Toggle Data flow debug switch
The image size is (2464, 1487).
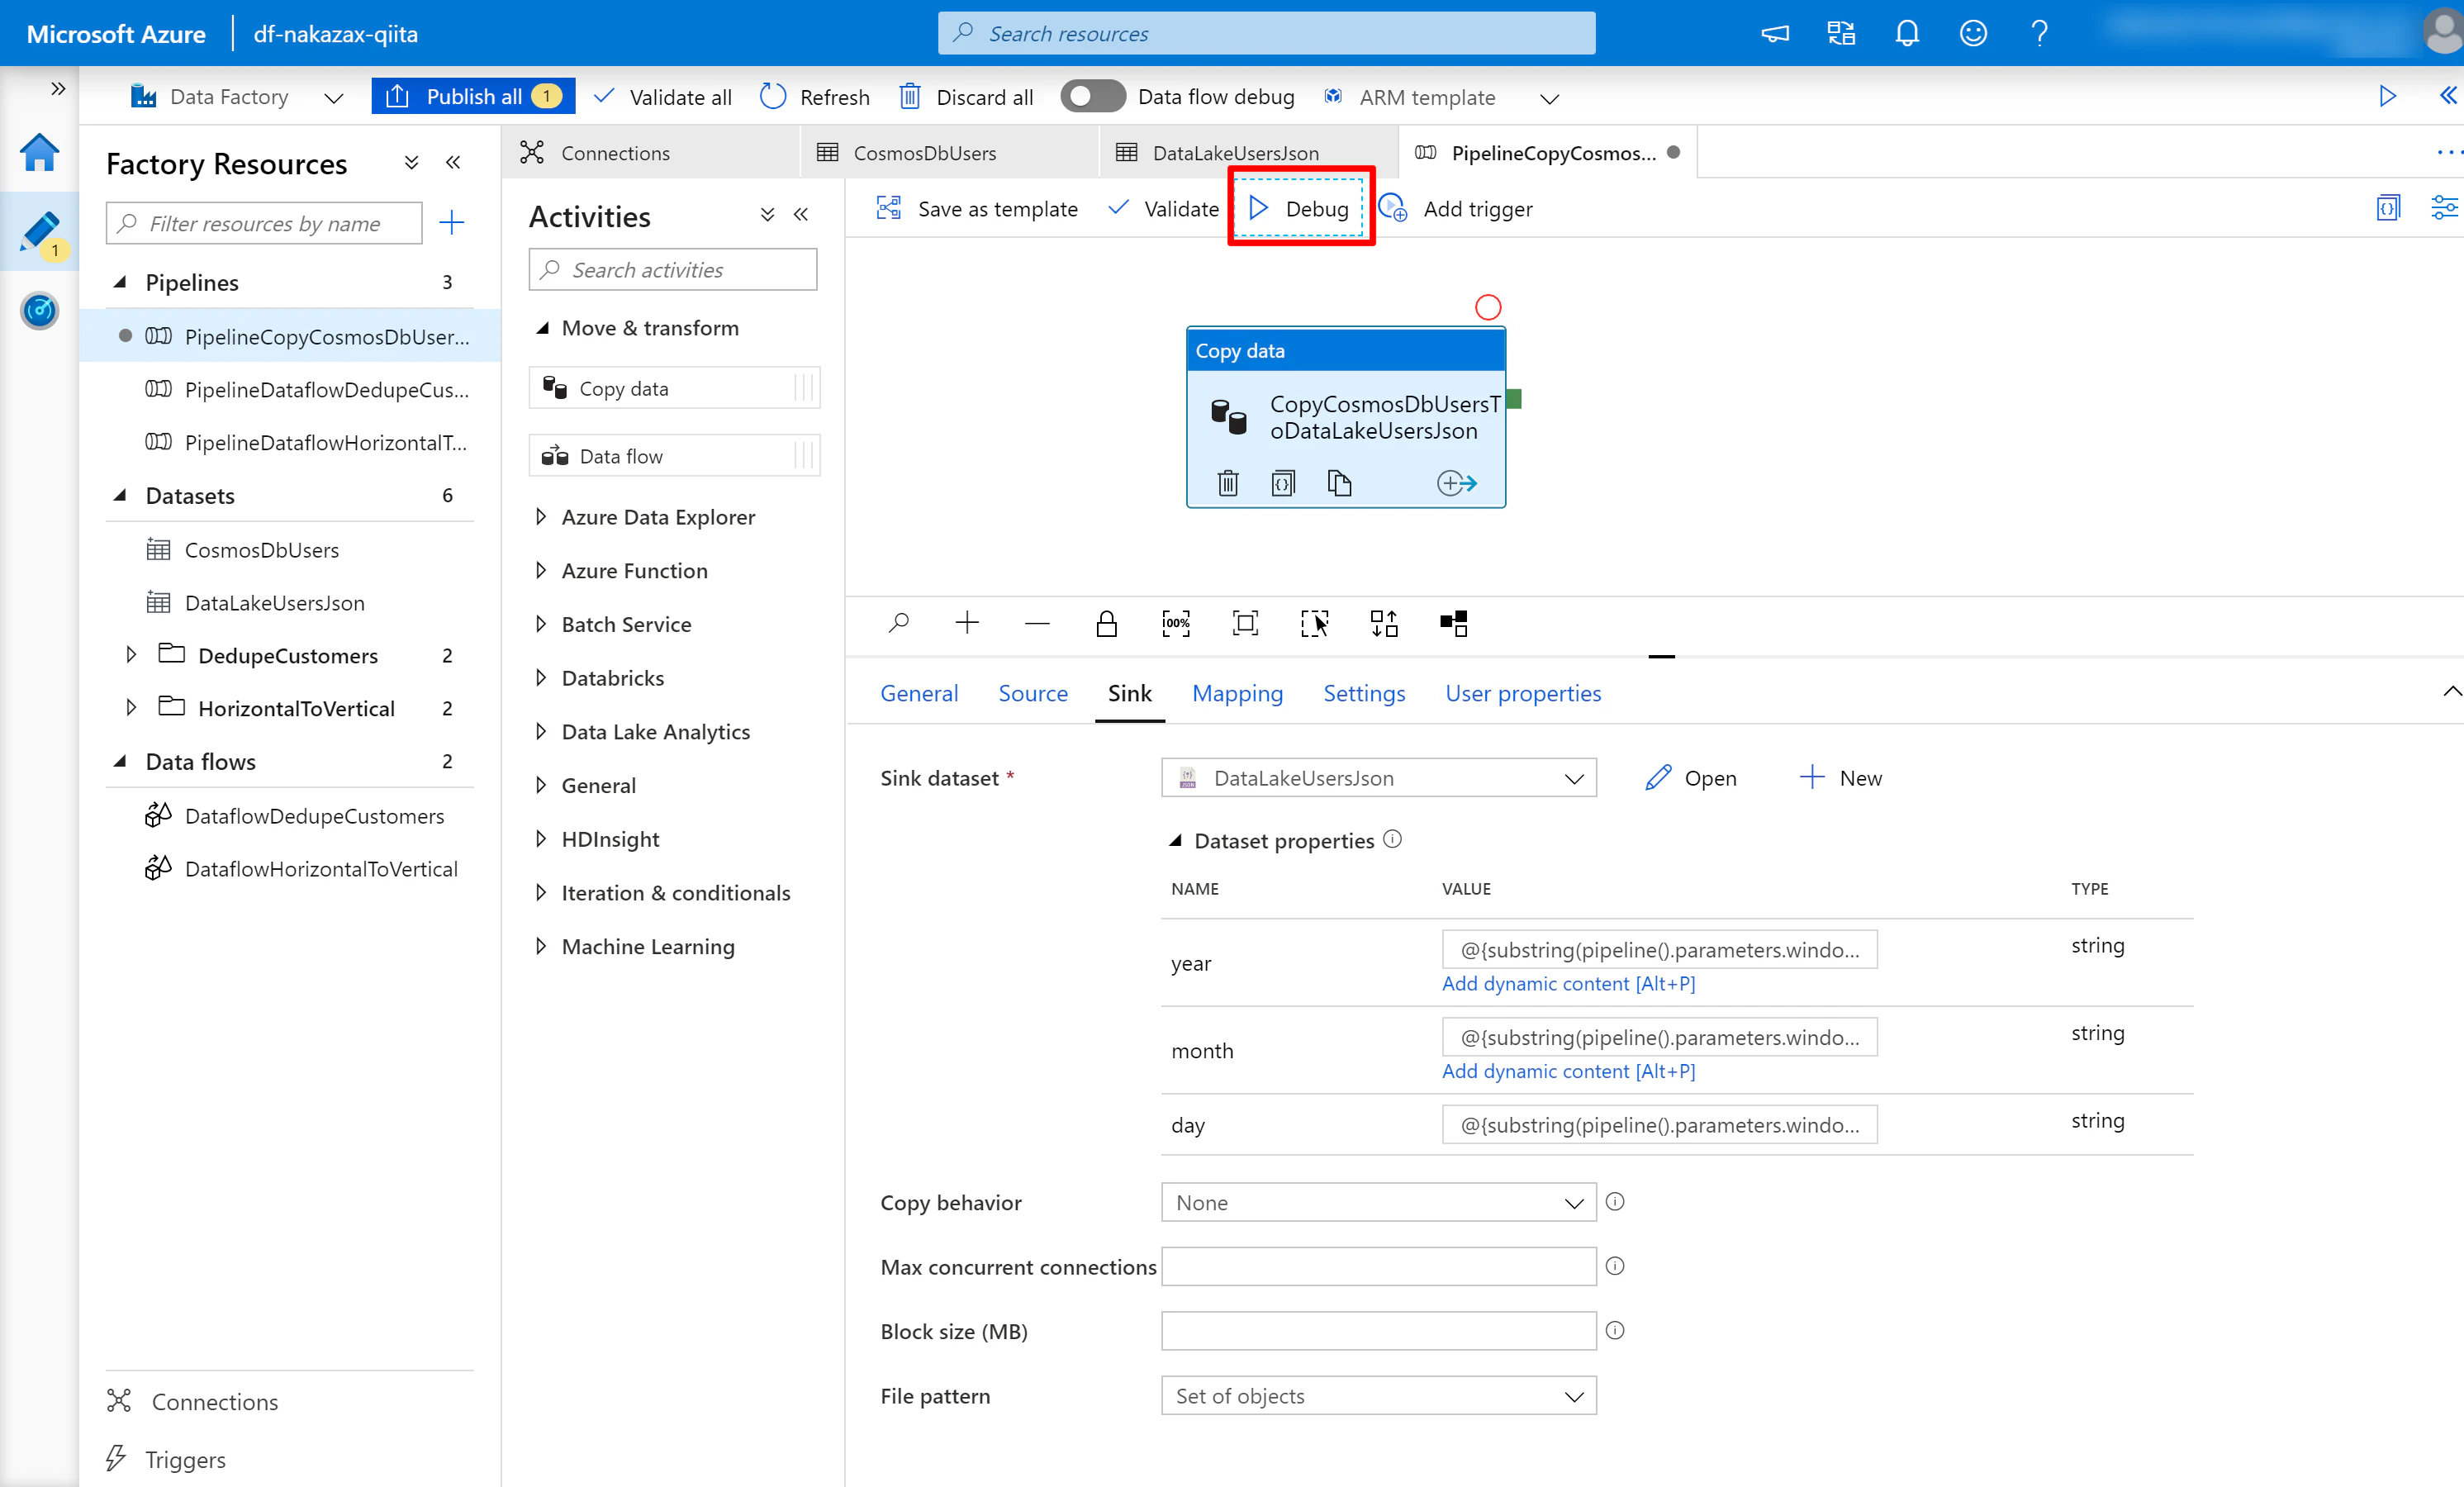[1093, 96]
